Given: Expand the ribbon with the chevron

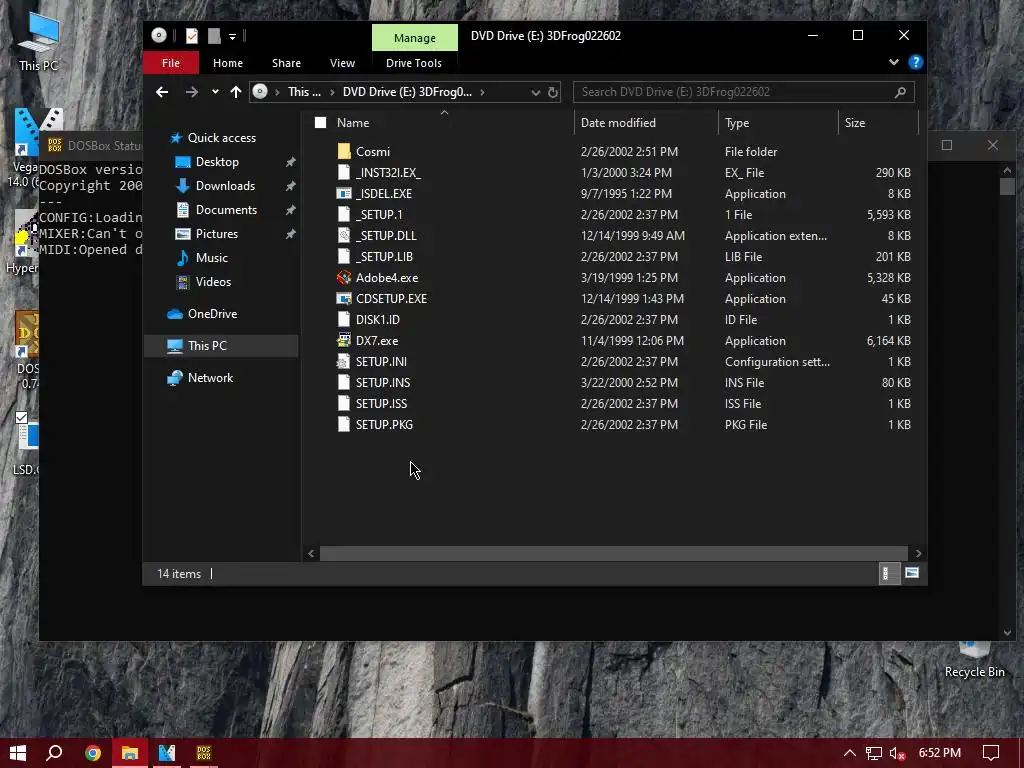Looking at the screenshot, I should click(x=893, y=62).
